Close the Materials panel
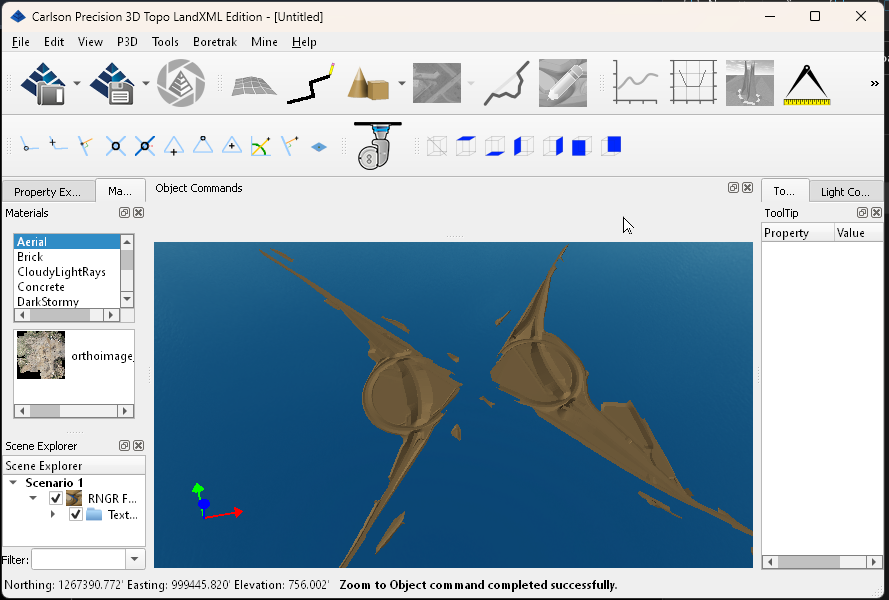This screenshot has height=600, width=889. coord(138,213)
